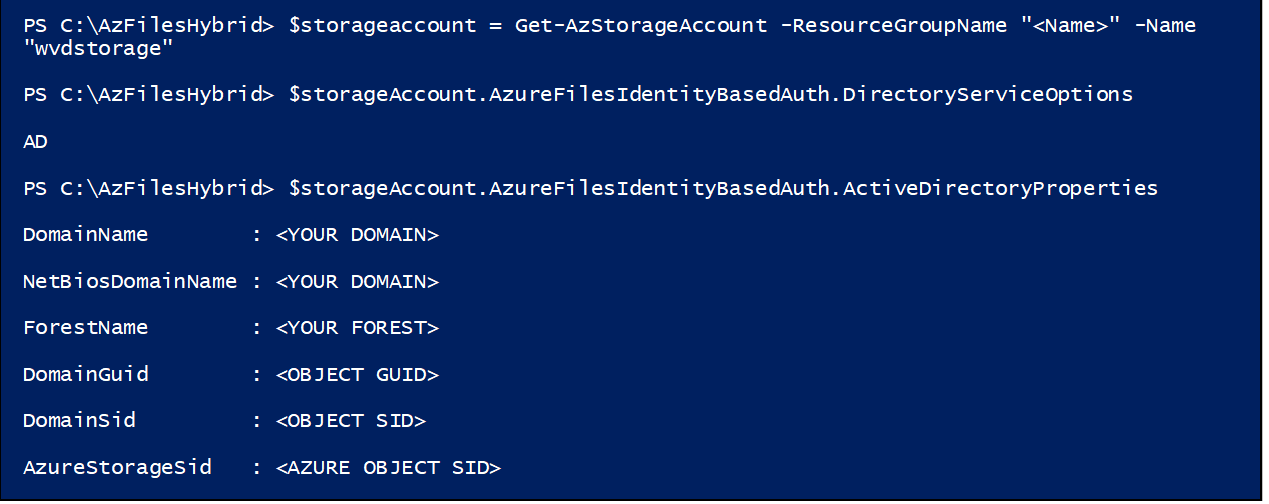Click the AzureStorageSid property label
This screenshot has width=1269, height=504.
click(x=117, y=467)
